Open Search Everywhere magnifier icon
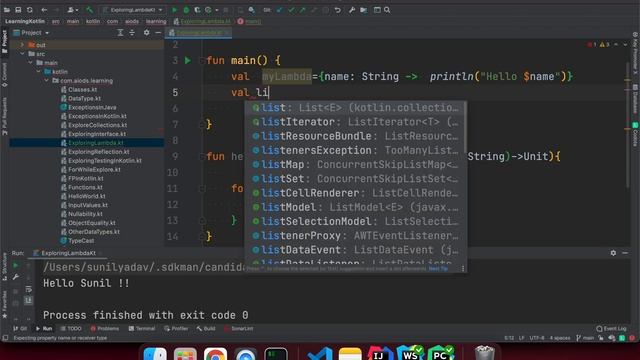The height and width of the screenshot is (360, 640). (x=387, y=10)
